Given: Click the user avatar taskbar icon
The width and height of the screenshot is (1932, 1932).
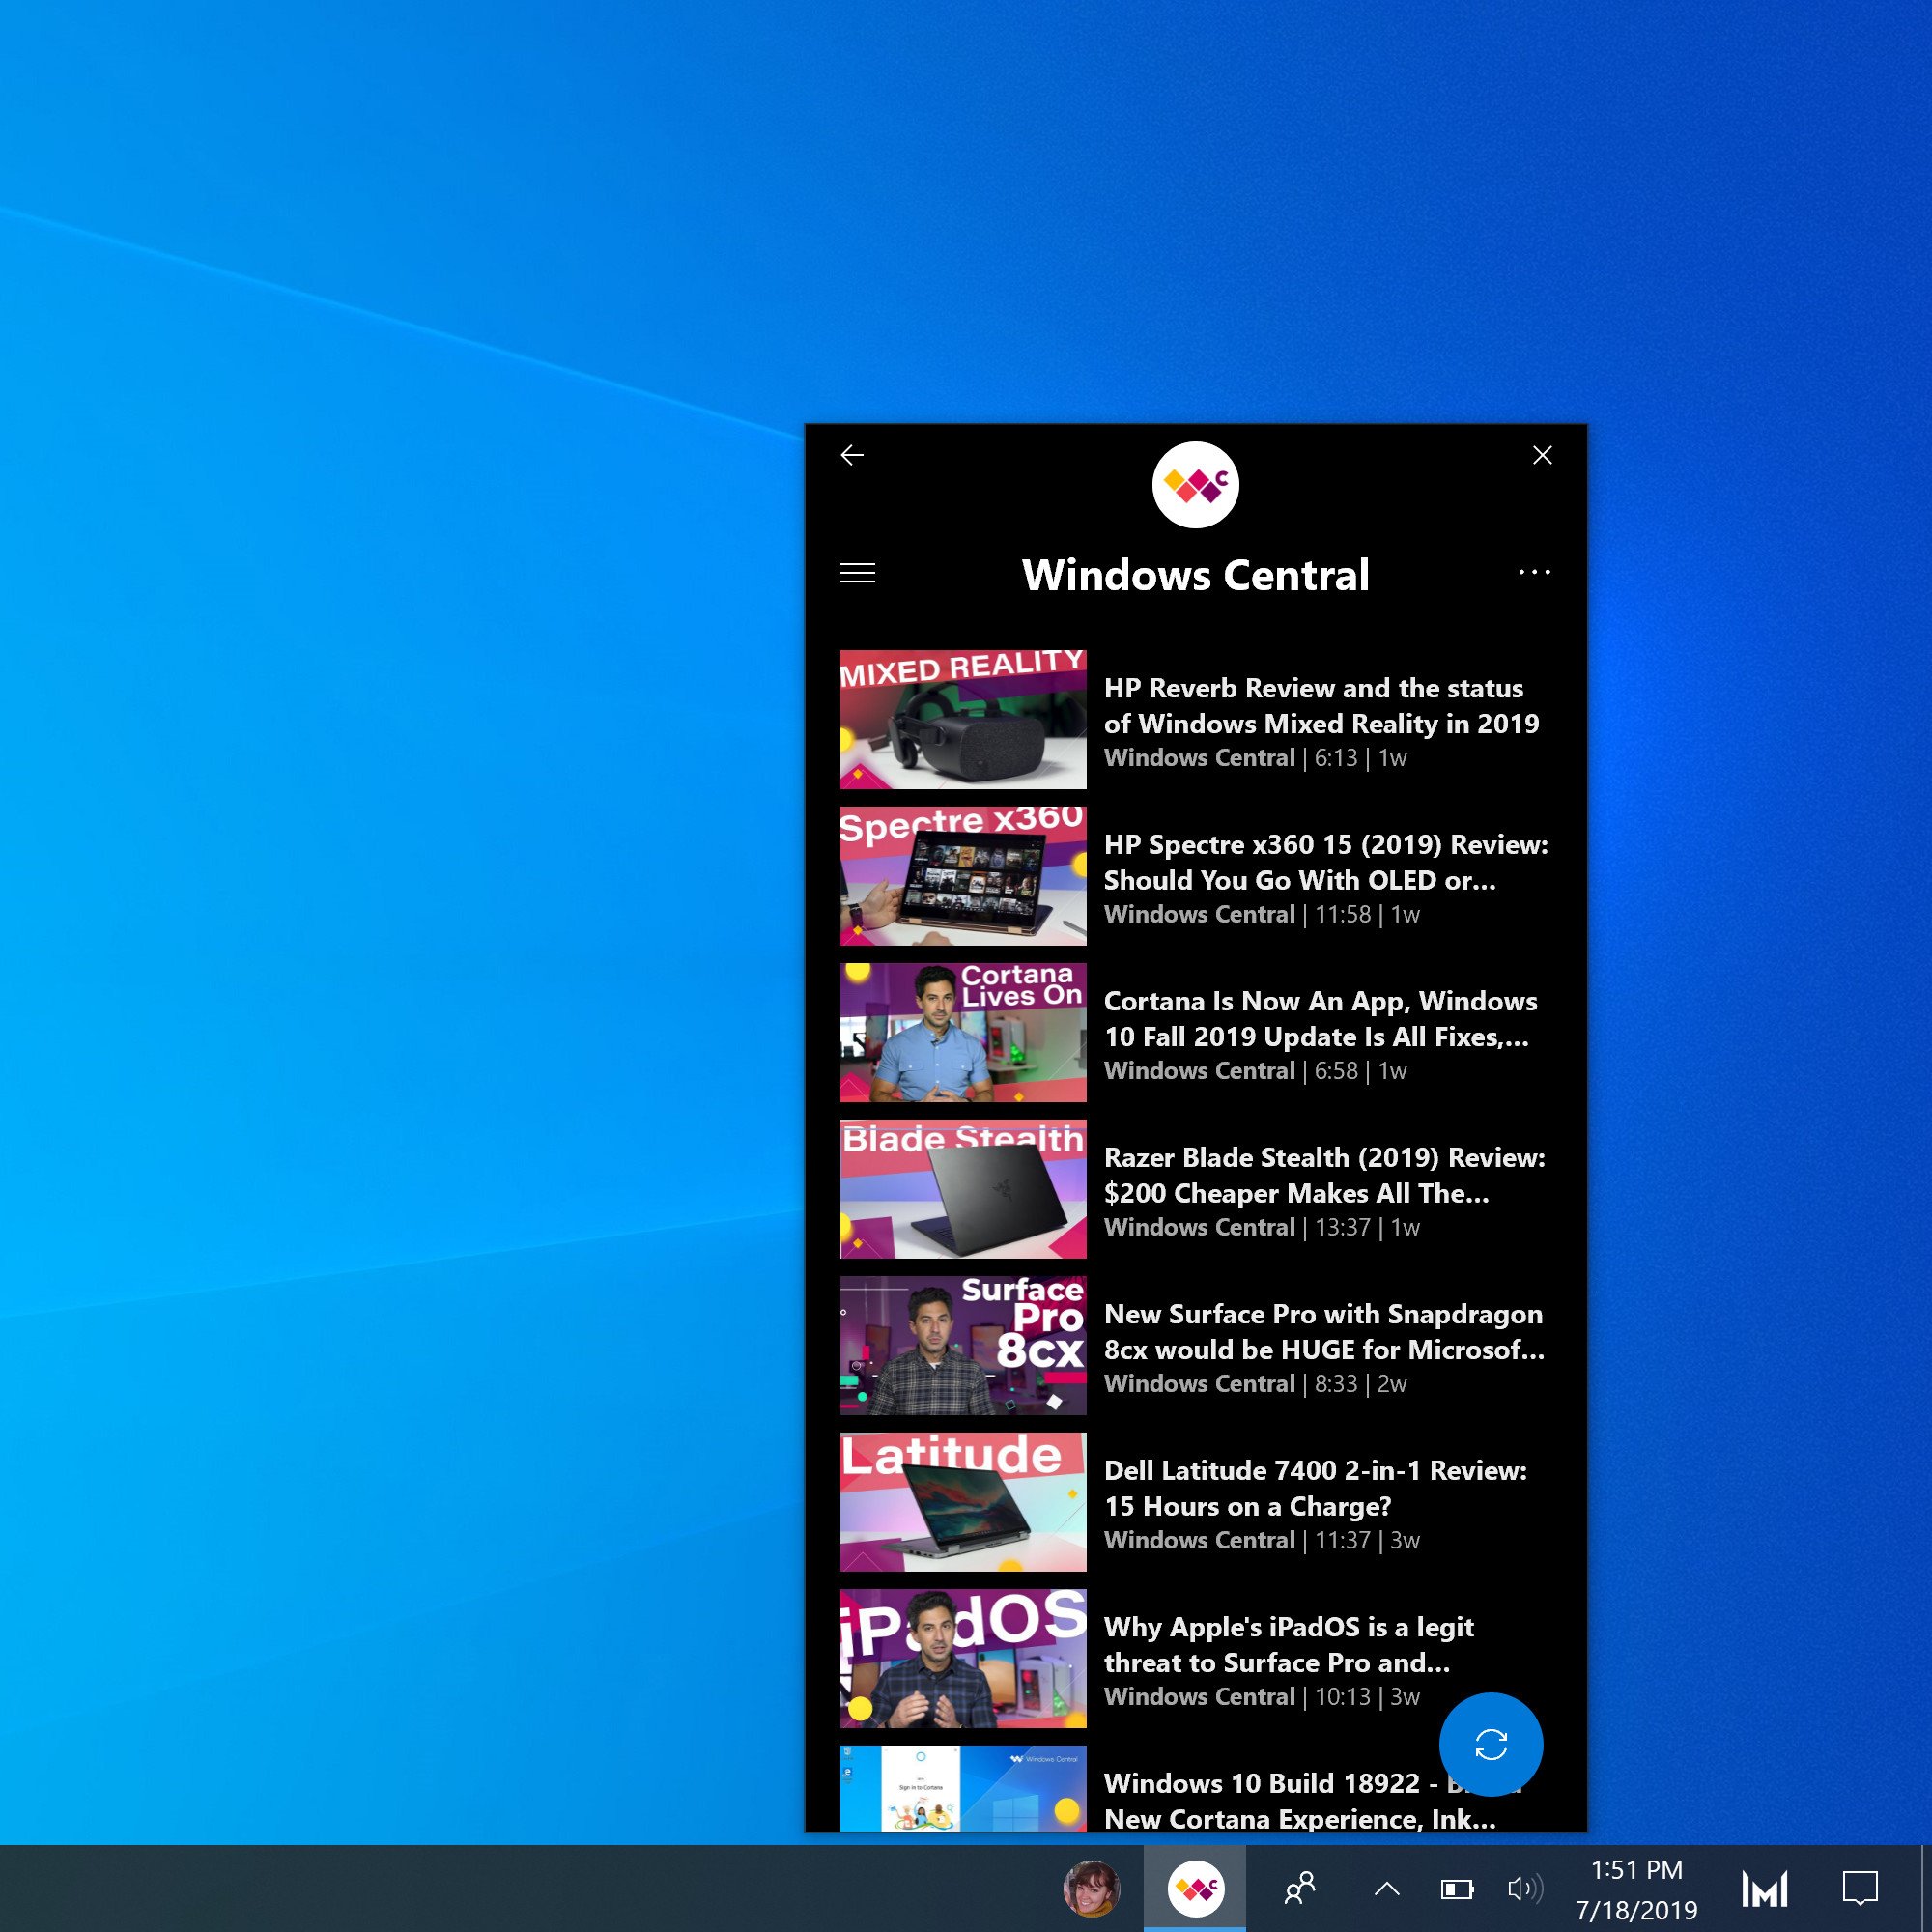Looking at the screenshot, I should tap(1091, 1888).
